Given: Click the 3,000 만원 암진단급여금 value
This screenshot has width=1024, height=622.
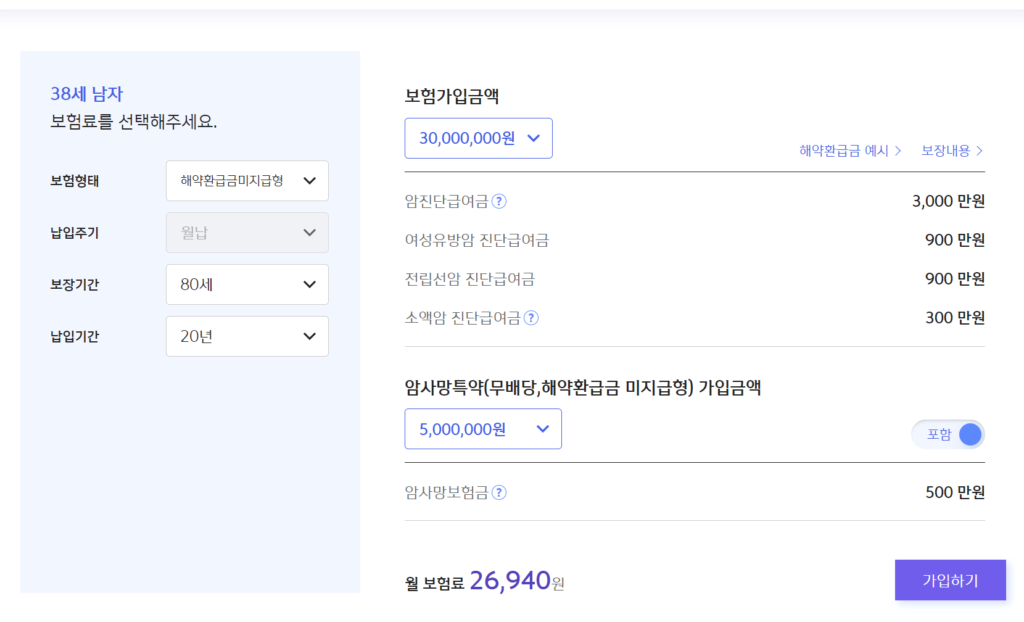Looking at the screenshot, I should click(948, 201).
